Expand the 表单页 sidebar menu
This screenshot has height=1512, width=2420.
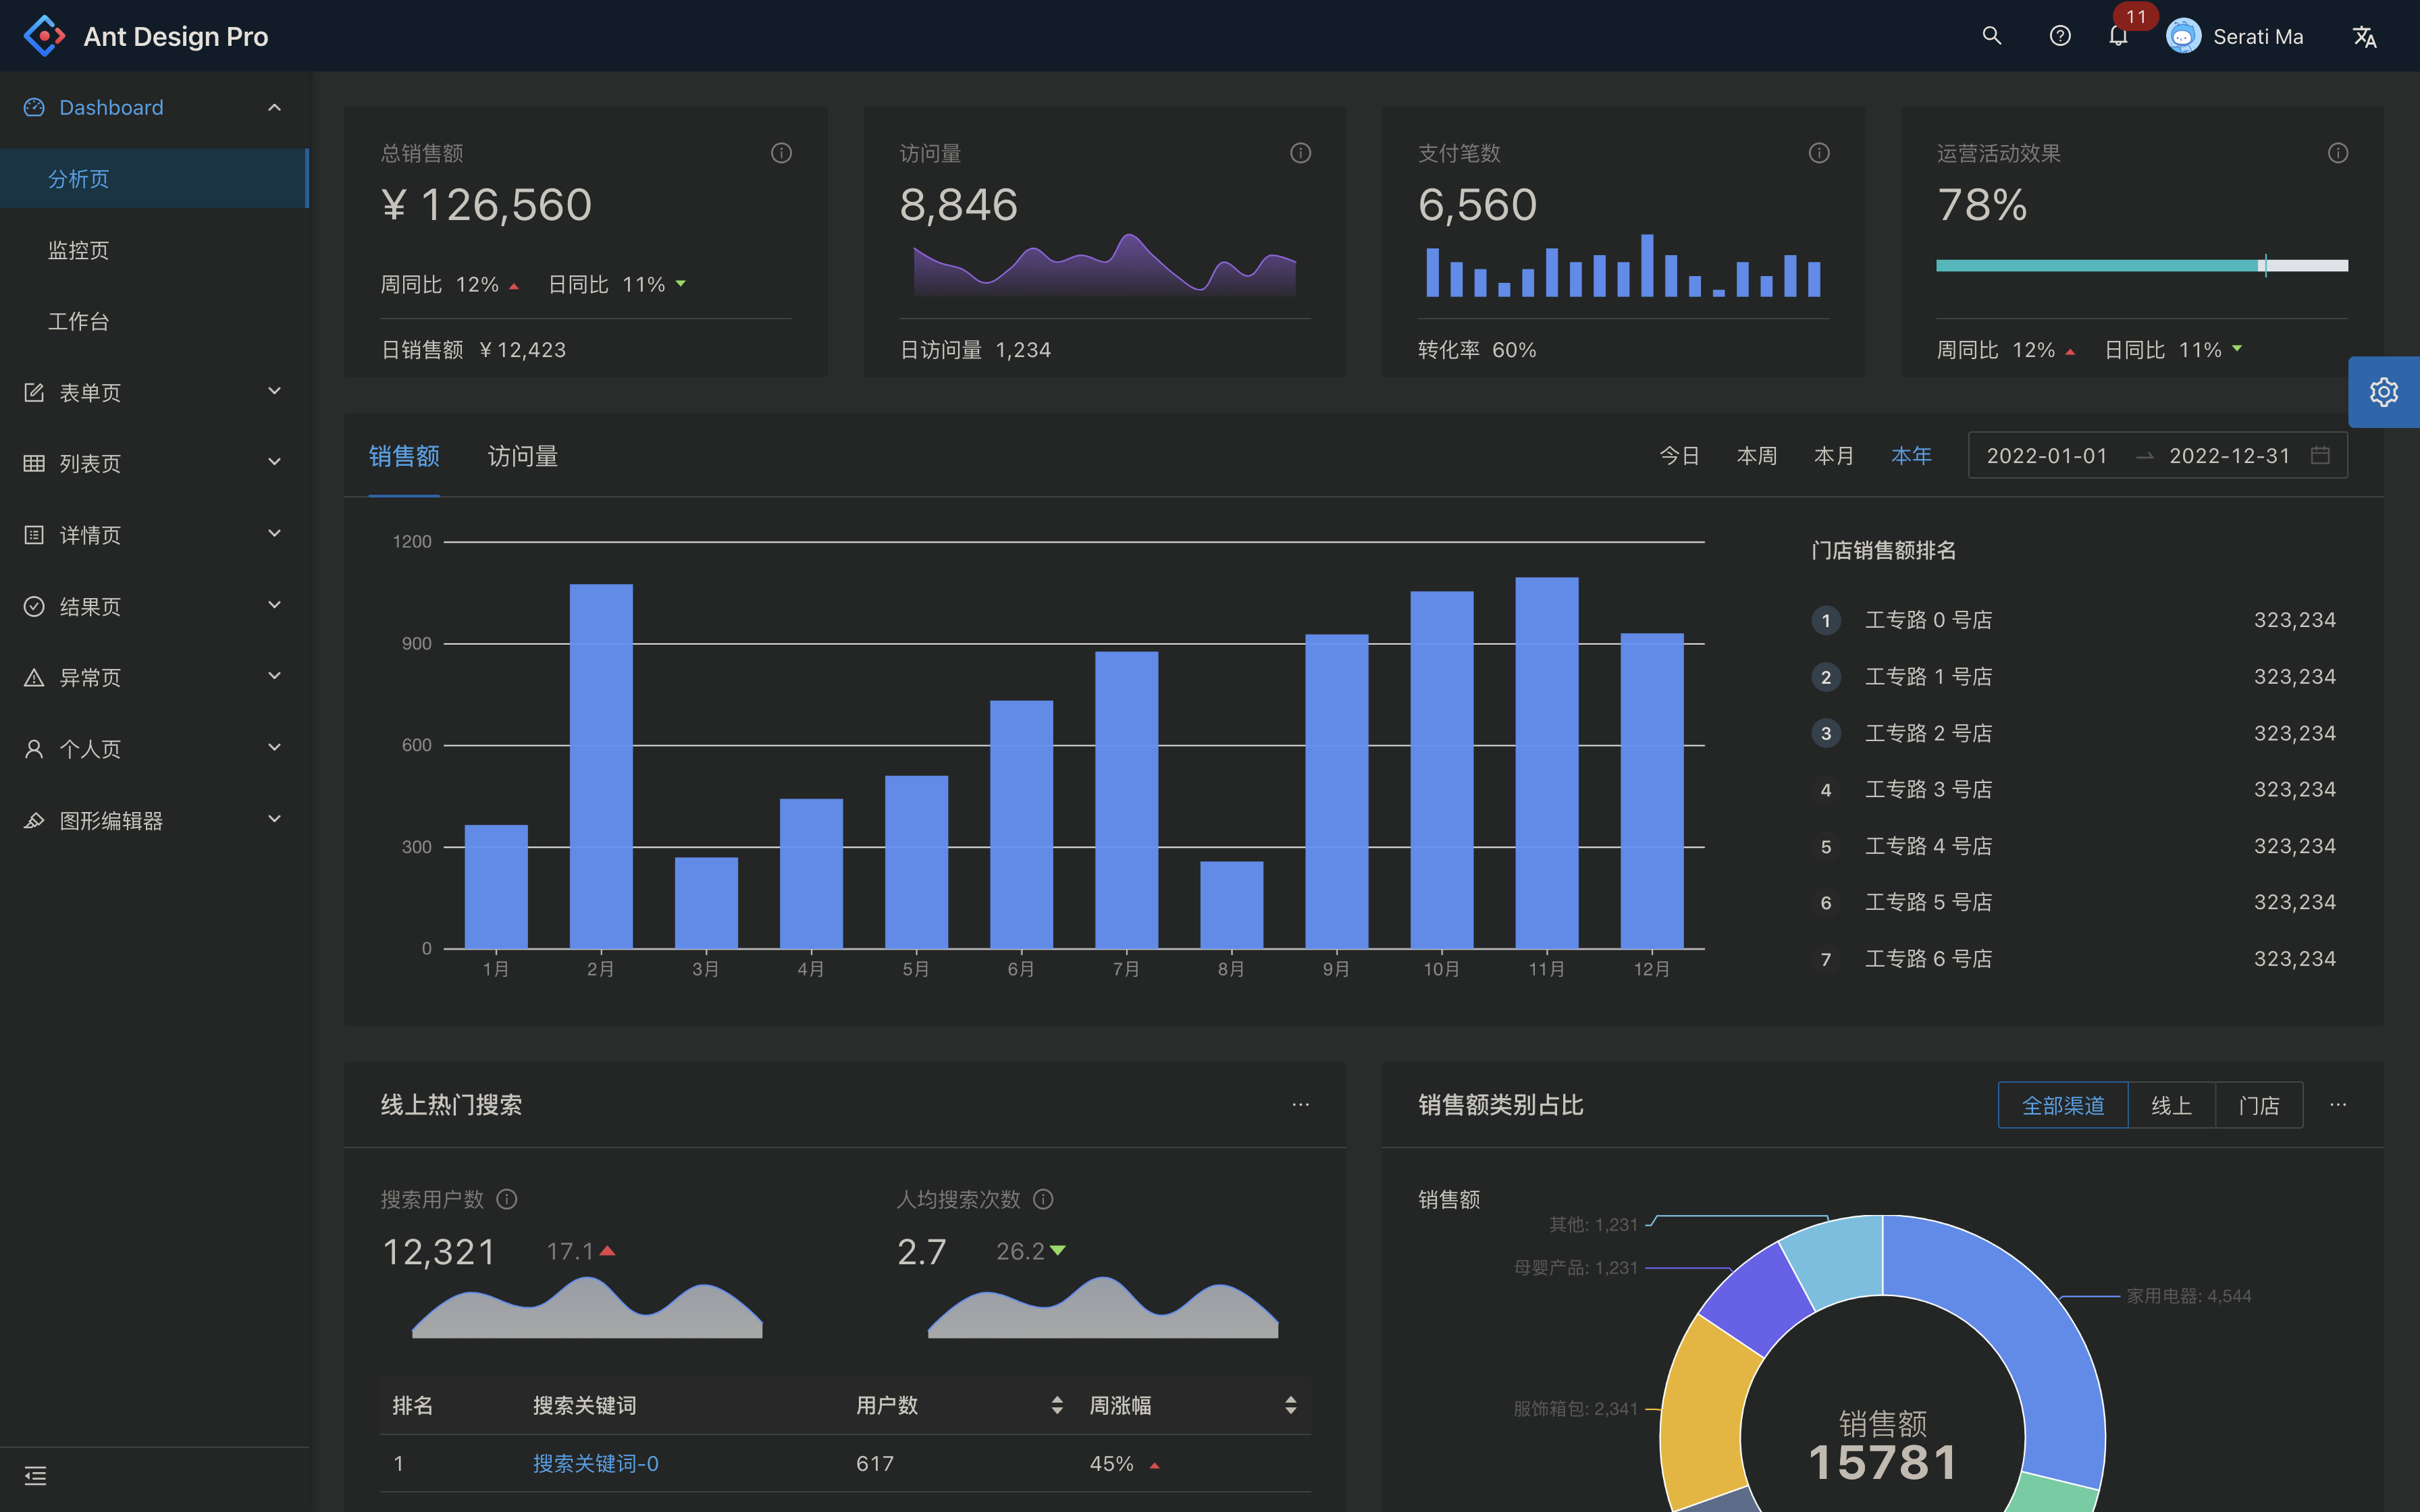(x=153, y=392)
